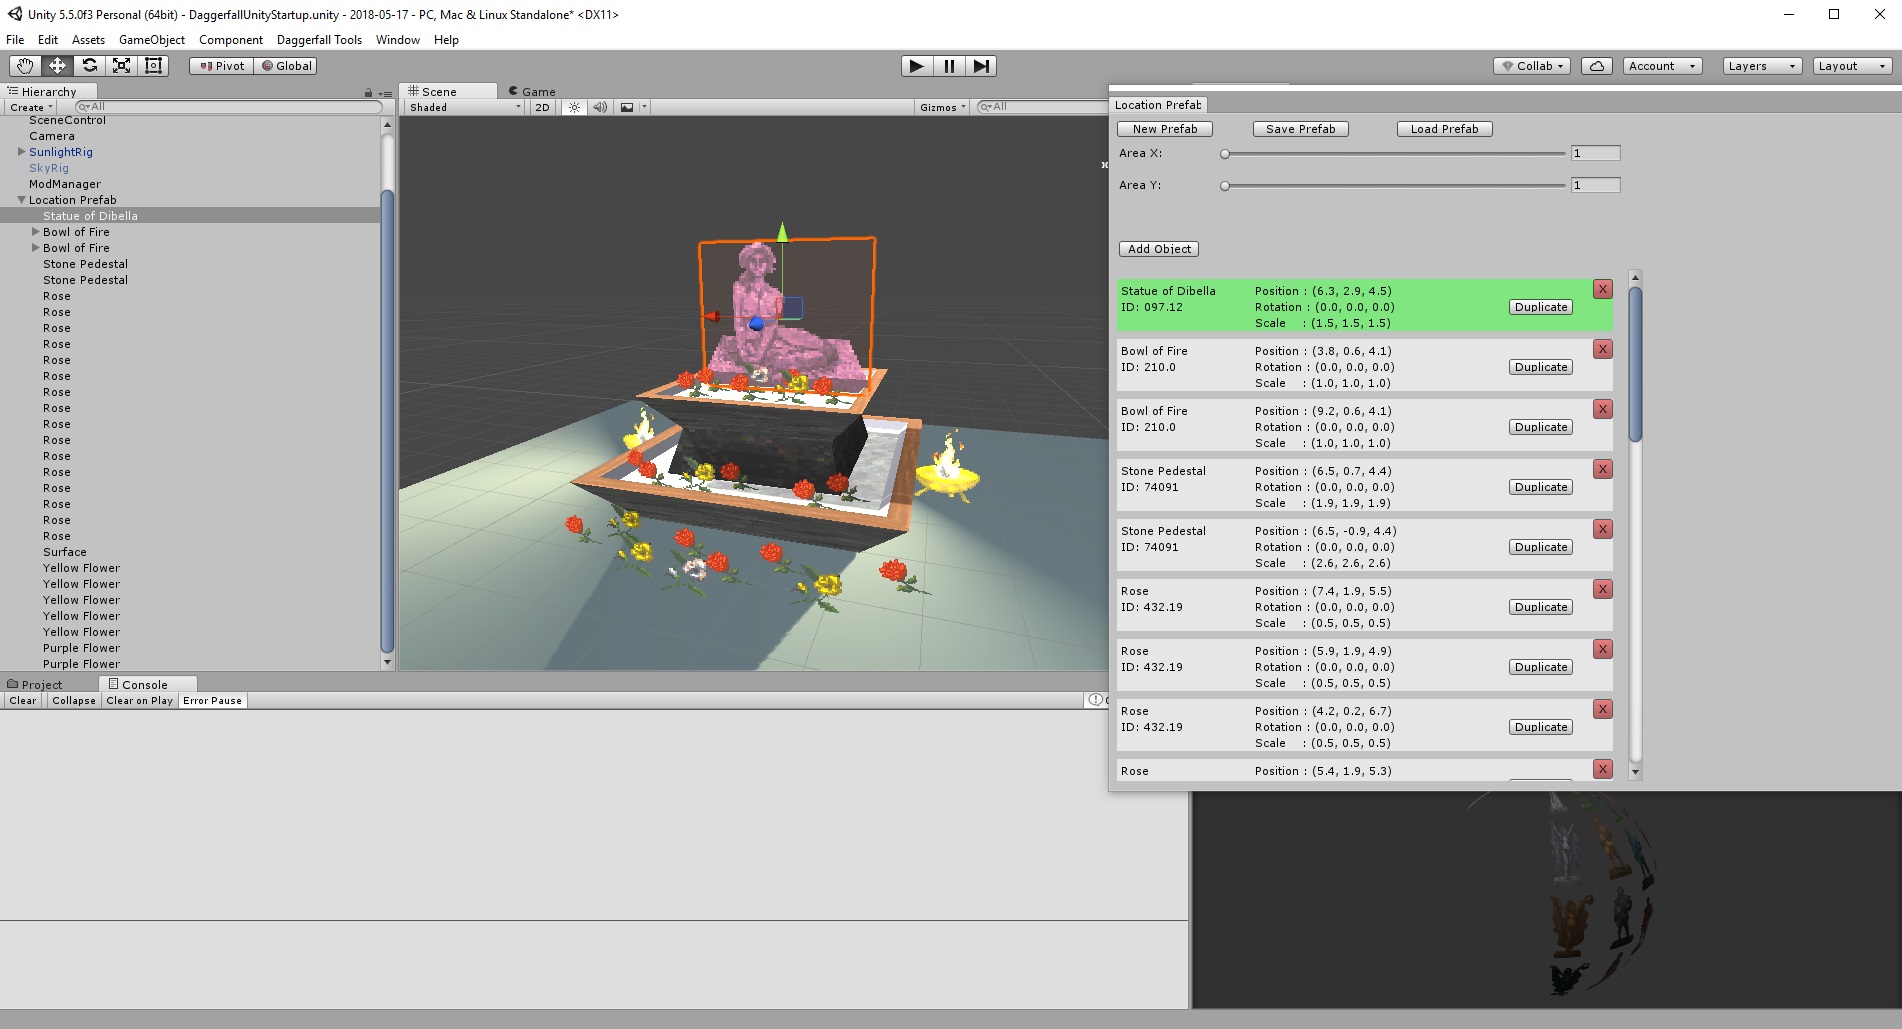This screenshot has height=1029, width=1902.
Task: Select the Hand tool in toolbar
Action: coord(25,66)
